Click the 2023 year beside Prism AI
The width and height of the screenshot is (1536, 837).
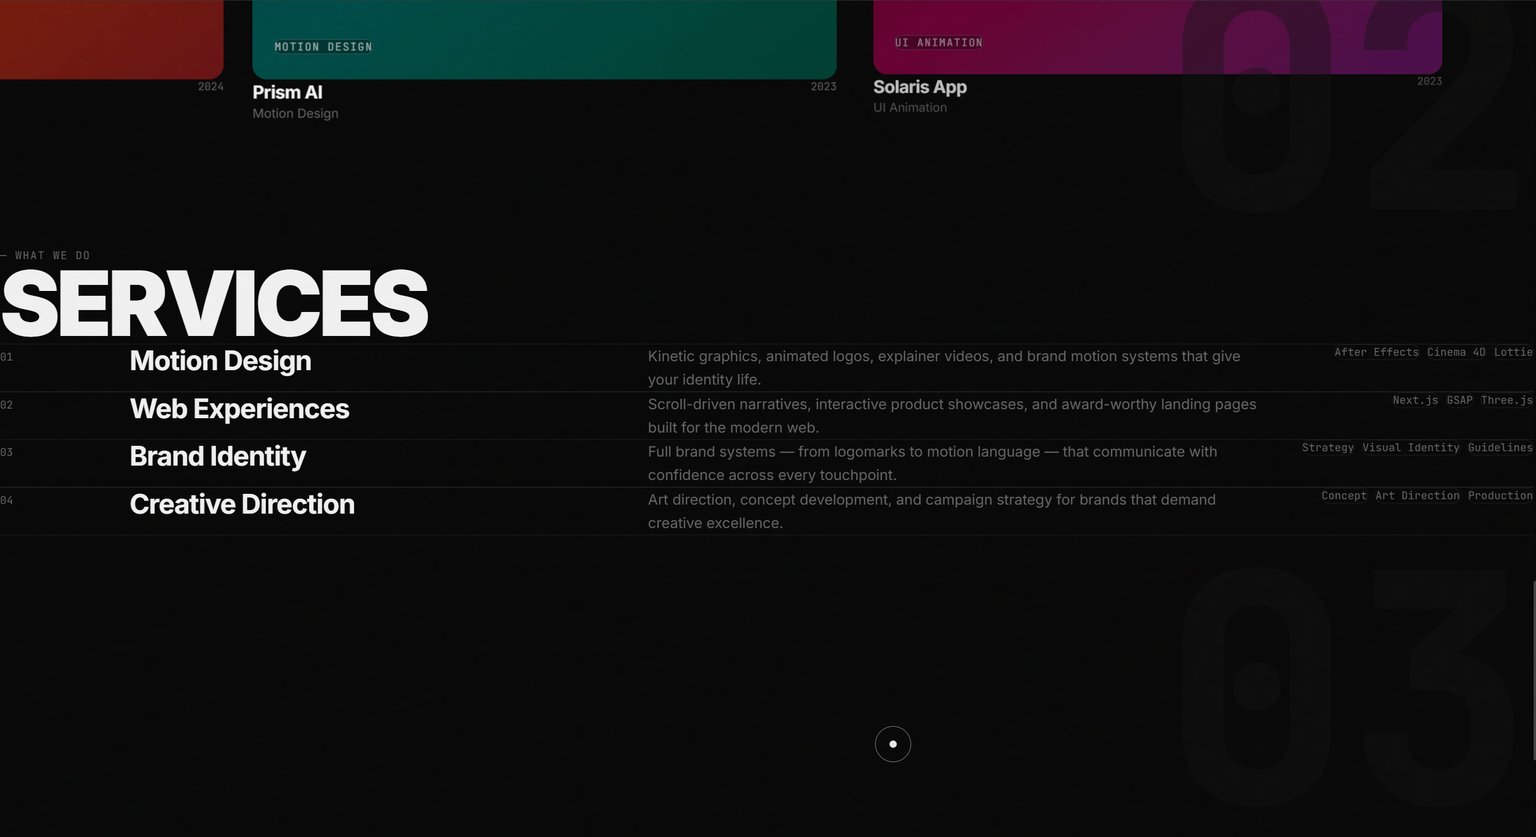pos(823,87)
